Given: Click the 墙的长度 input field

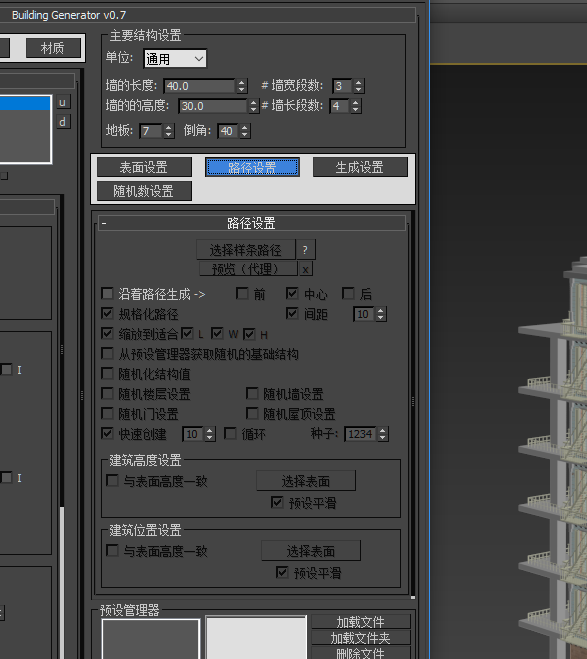Looking at the screenshot, I should coord(199,86).
